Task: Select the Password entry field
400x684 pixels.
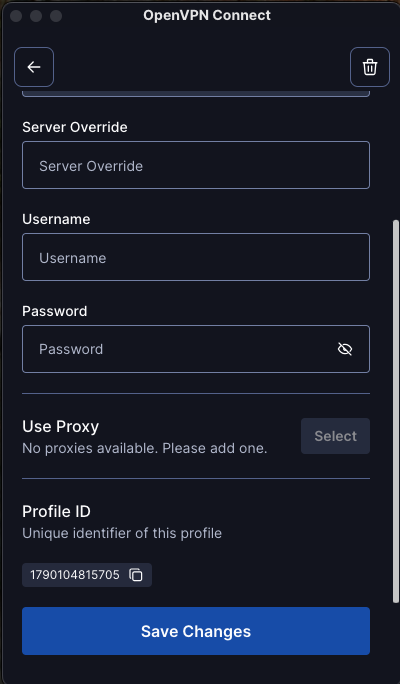Action: 196,349
